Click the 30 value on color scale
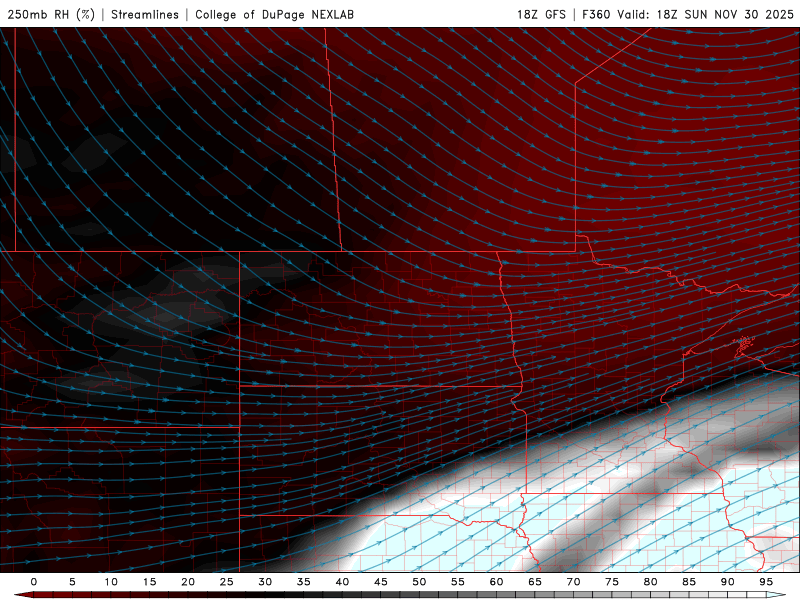This screenshot has height=600, width=800. [265, 582]
